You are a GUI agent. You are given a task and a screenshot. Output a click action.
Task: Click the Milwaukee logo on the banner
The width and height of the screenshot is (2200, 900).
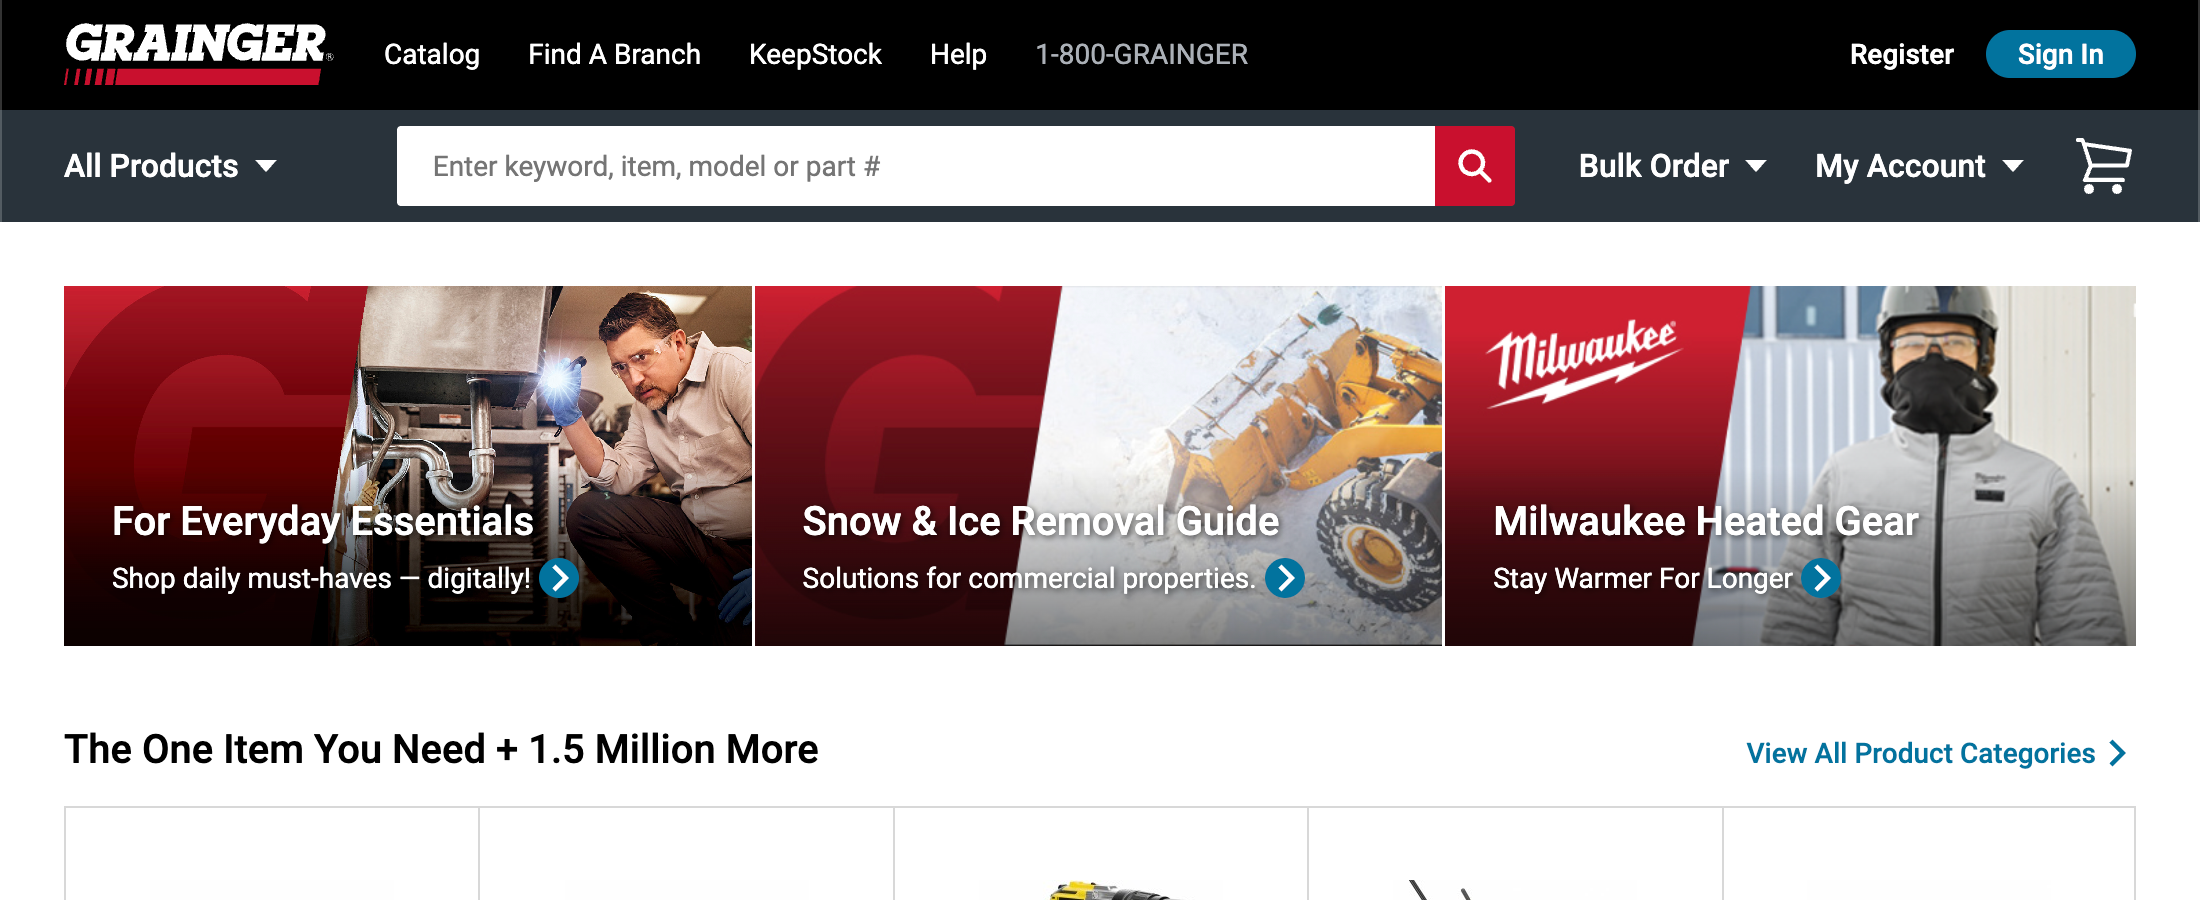point(1587,355)
